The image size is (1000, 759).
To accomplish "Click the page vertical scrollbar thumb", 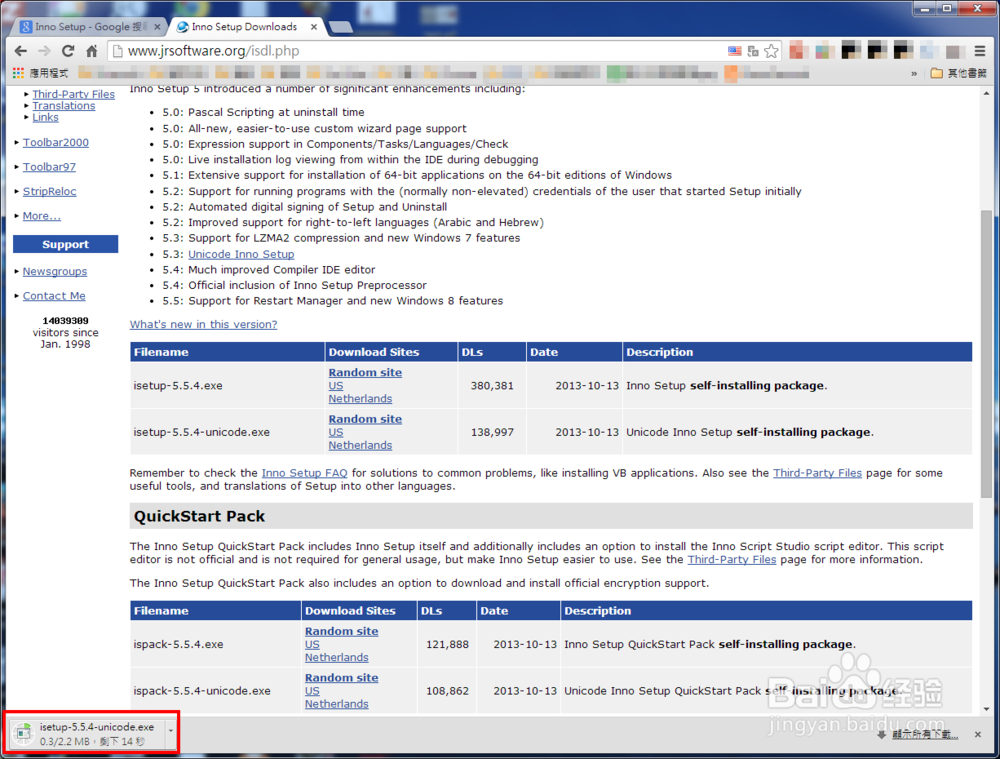I will 987,354.
